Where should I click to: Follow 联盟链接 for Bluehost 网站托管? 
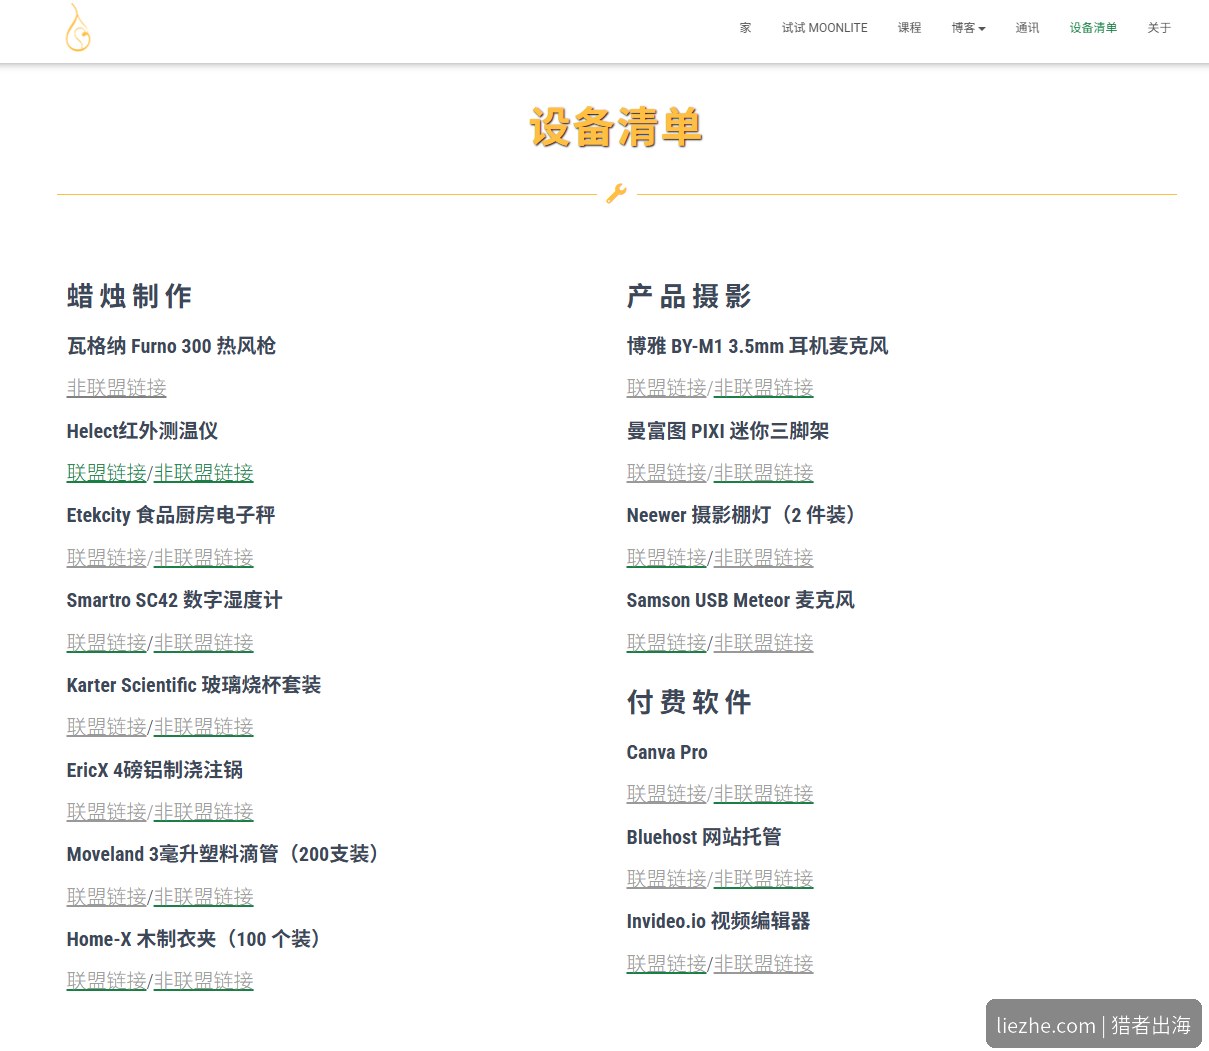click(667, 879)
